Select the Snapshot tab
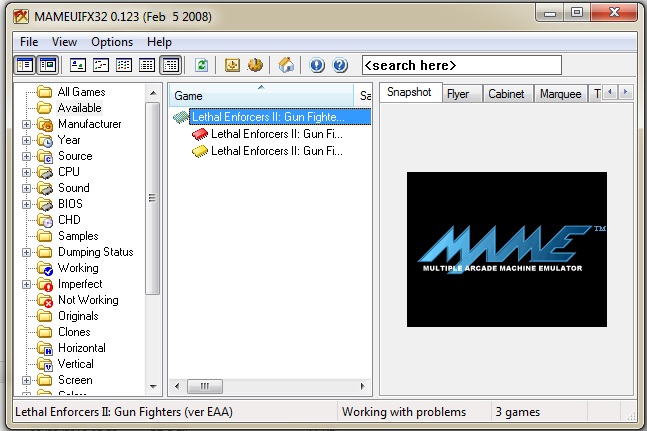The width and height of the screenshot is (647, 431). 410,92
